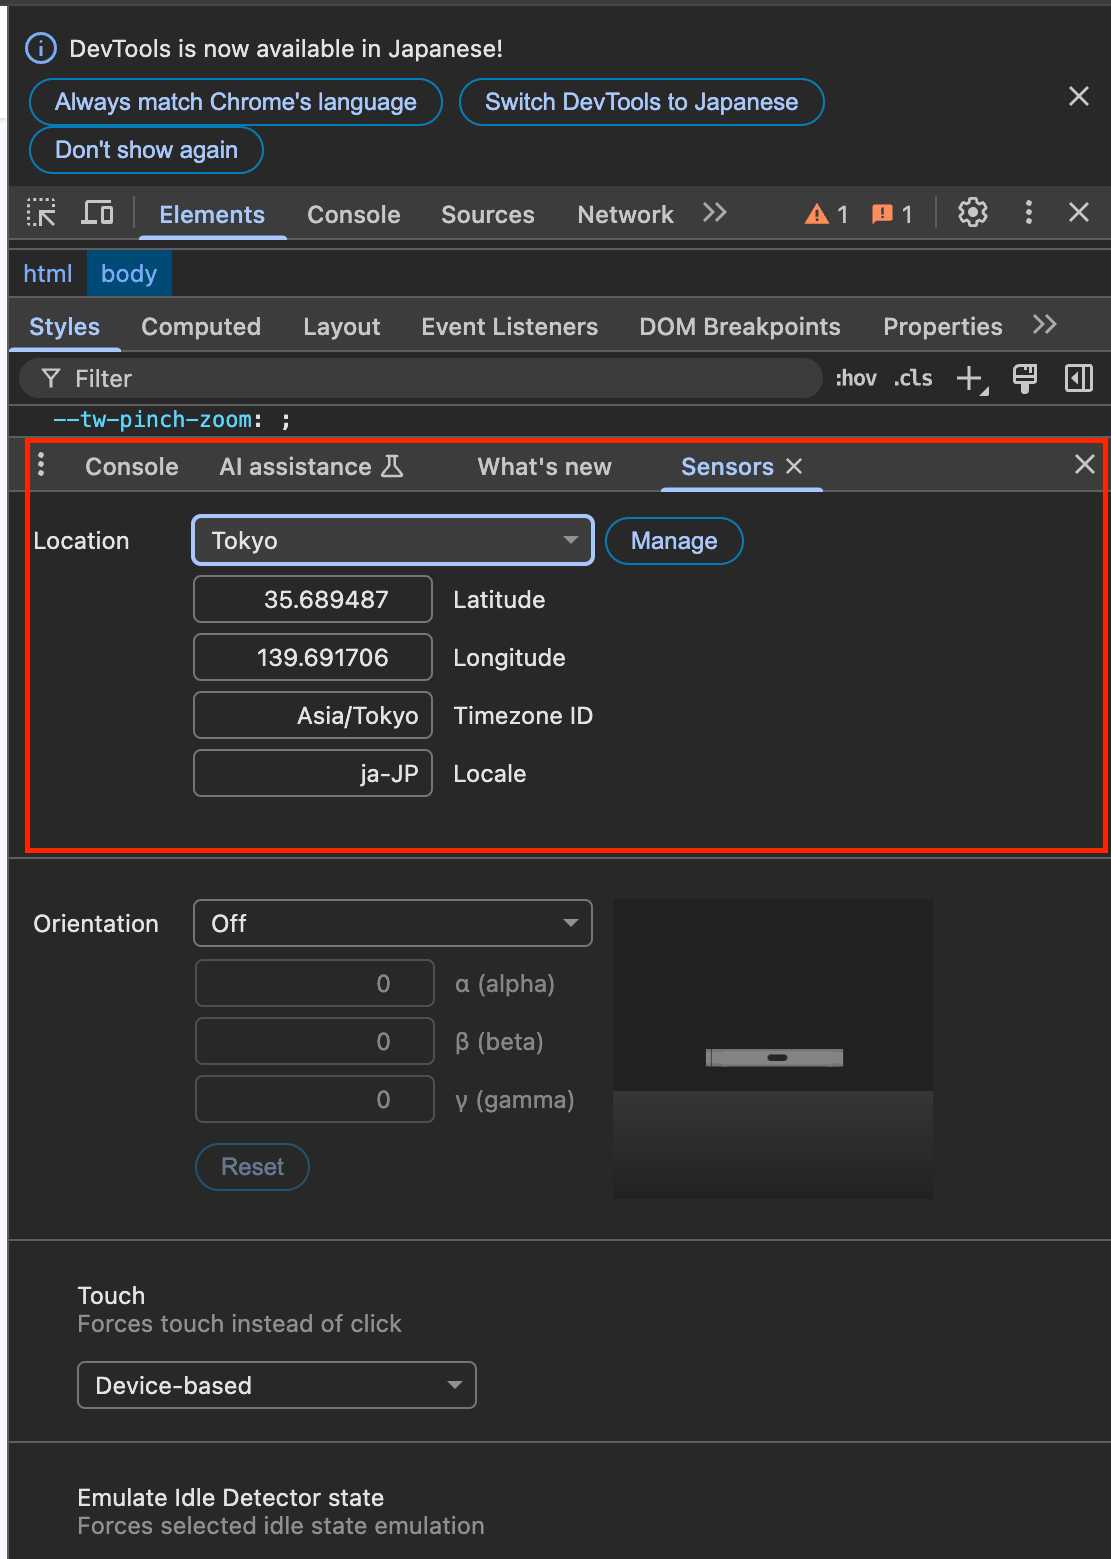This screenshot has height=1559, width=1111.
Task: Click the warnings count triangle icon
Action: tap(817, 214)
